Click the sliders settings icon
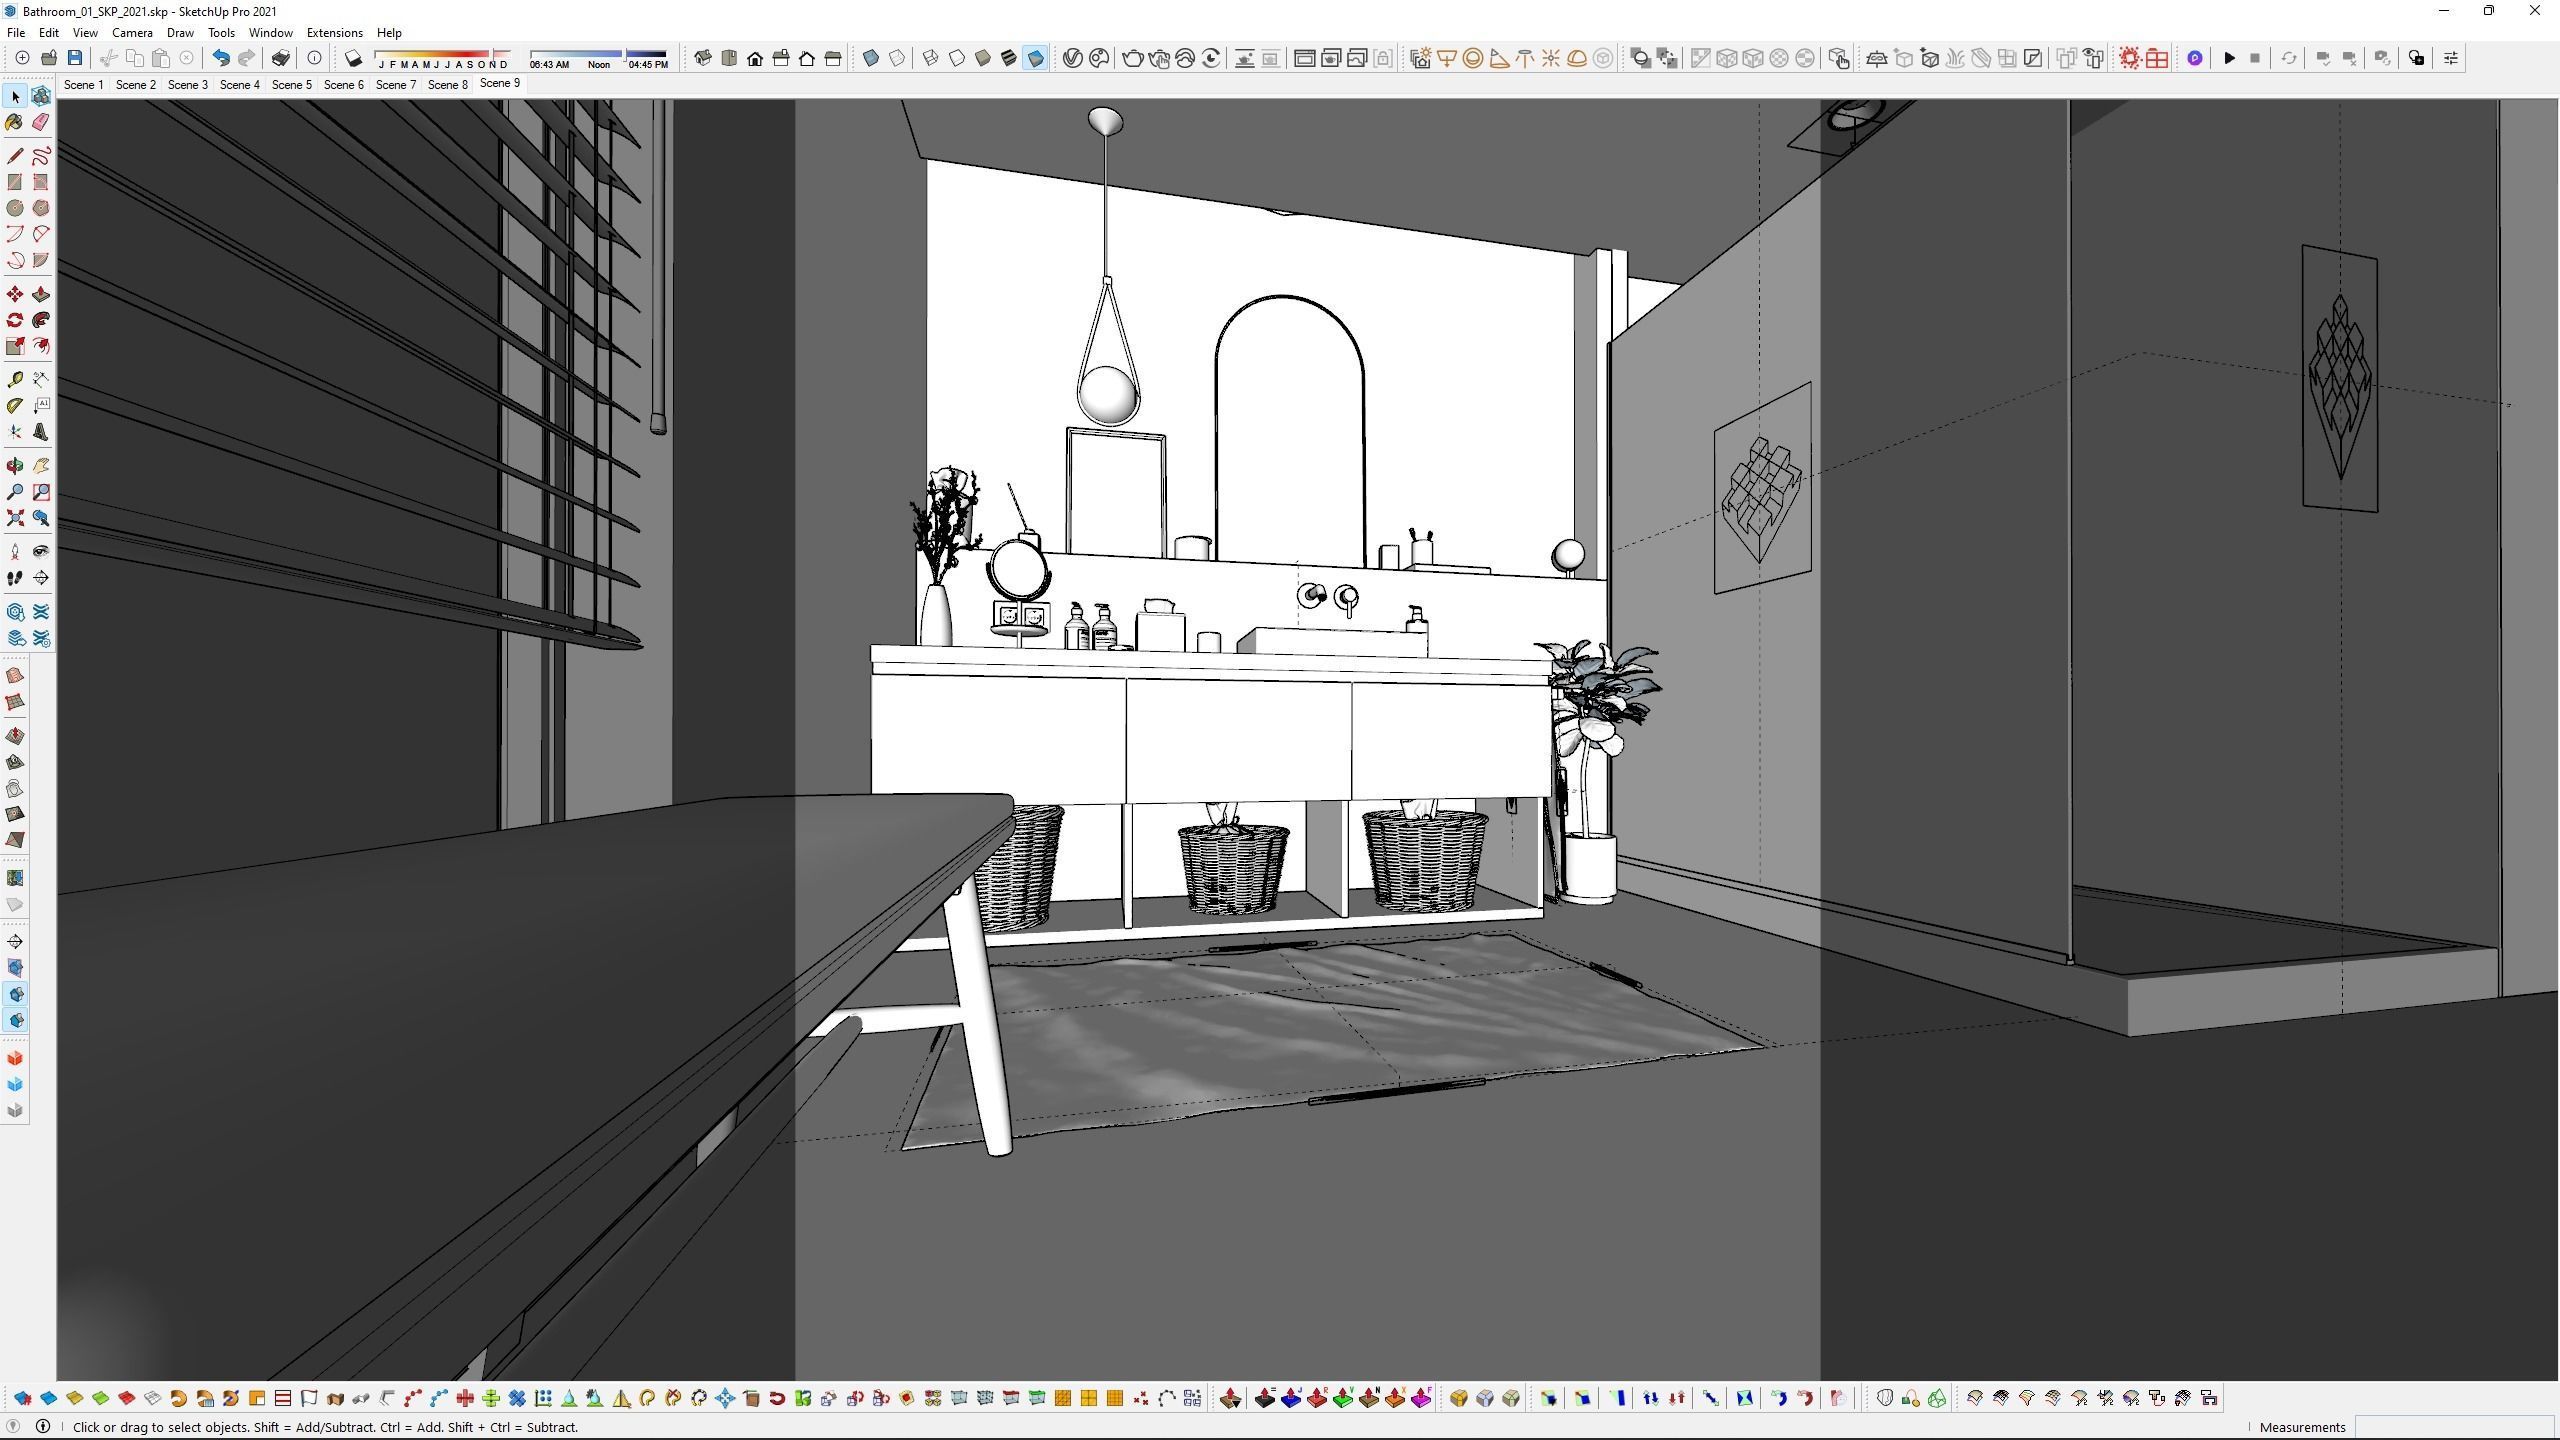 pyautogui.click(x=2450, y=58)
